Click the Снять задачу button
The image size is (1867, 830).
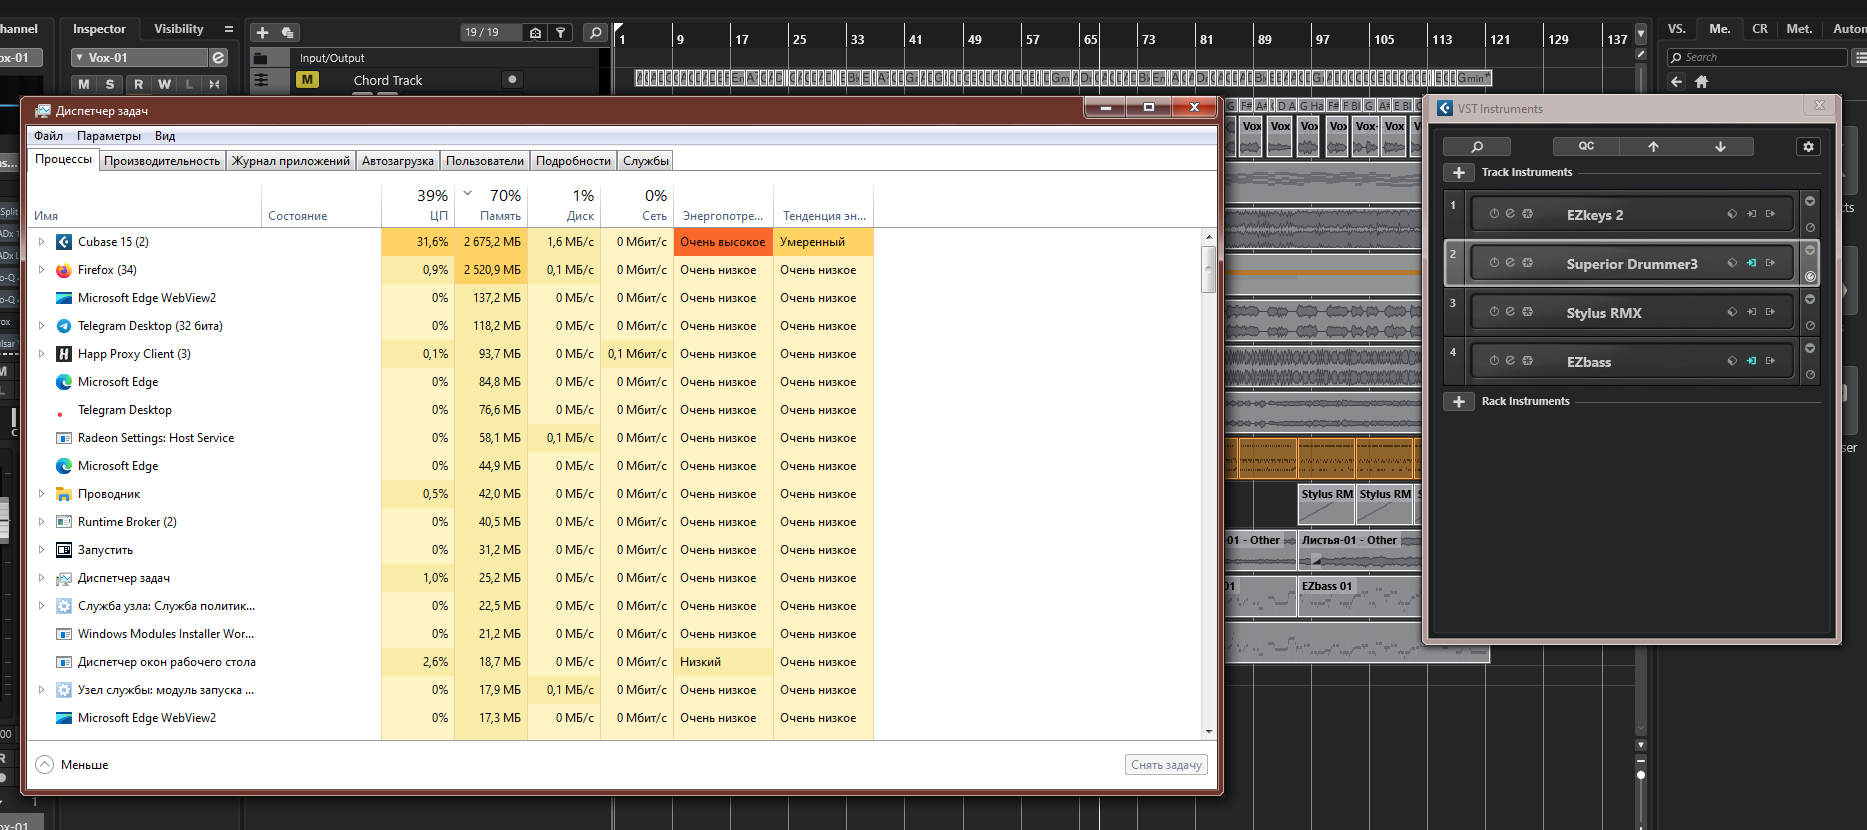pyautogui.click(x=1166, y=765)
